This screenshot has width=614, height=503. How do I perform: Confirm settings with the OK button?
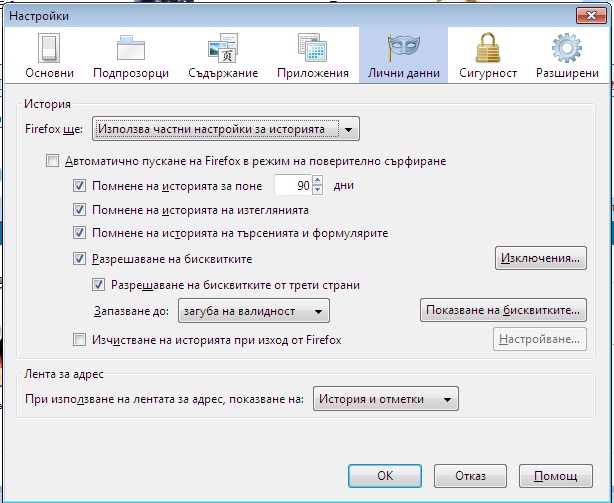385,476
